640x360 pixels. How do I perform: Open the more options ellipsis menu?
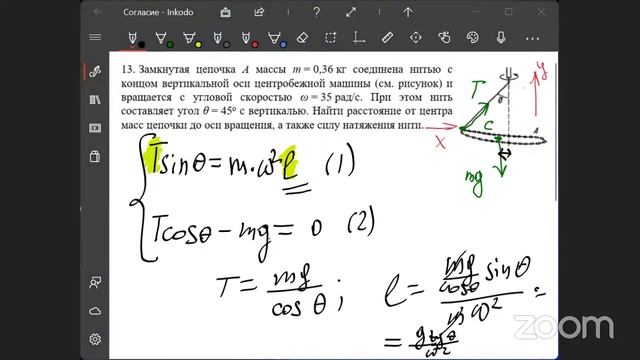(x=532, y=38)
